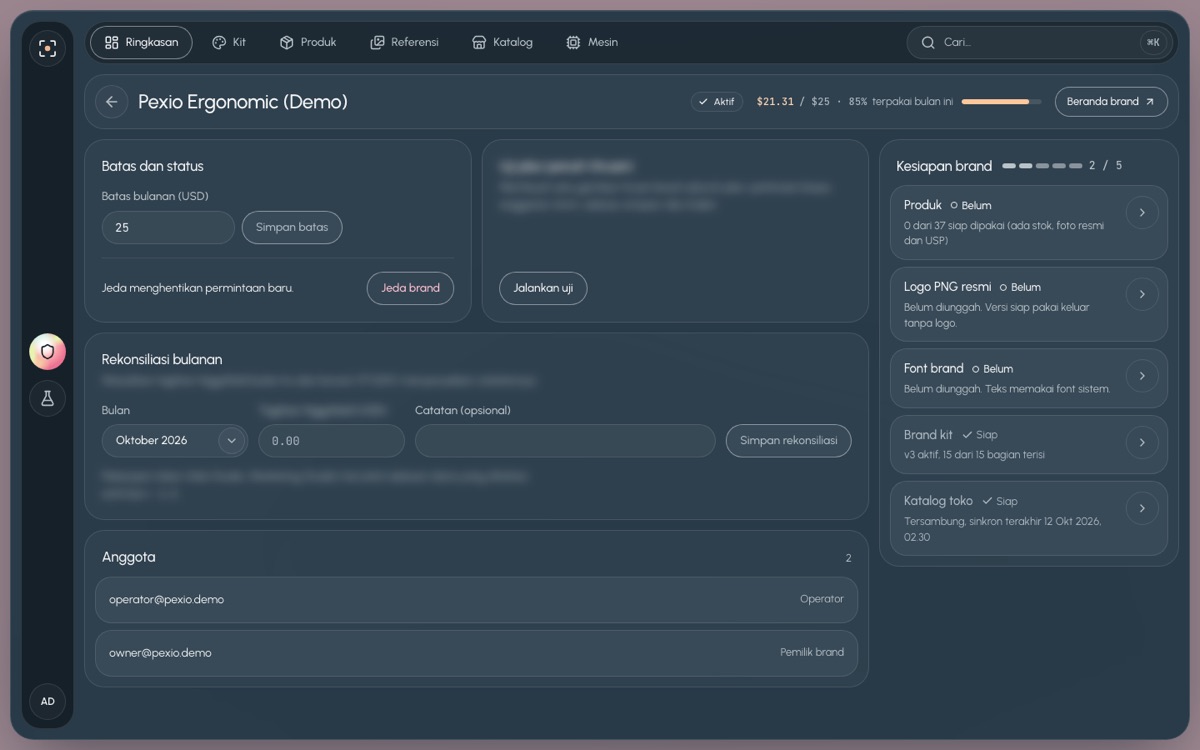The height and width of the screenshot is (750, 1200).
Task: Open the lab flask sidebar icon
Action: [x=47, y=398]
